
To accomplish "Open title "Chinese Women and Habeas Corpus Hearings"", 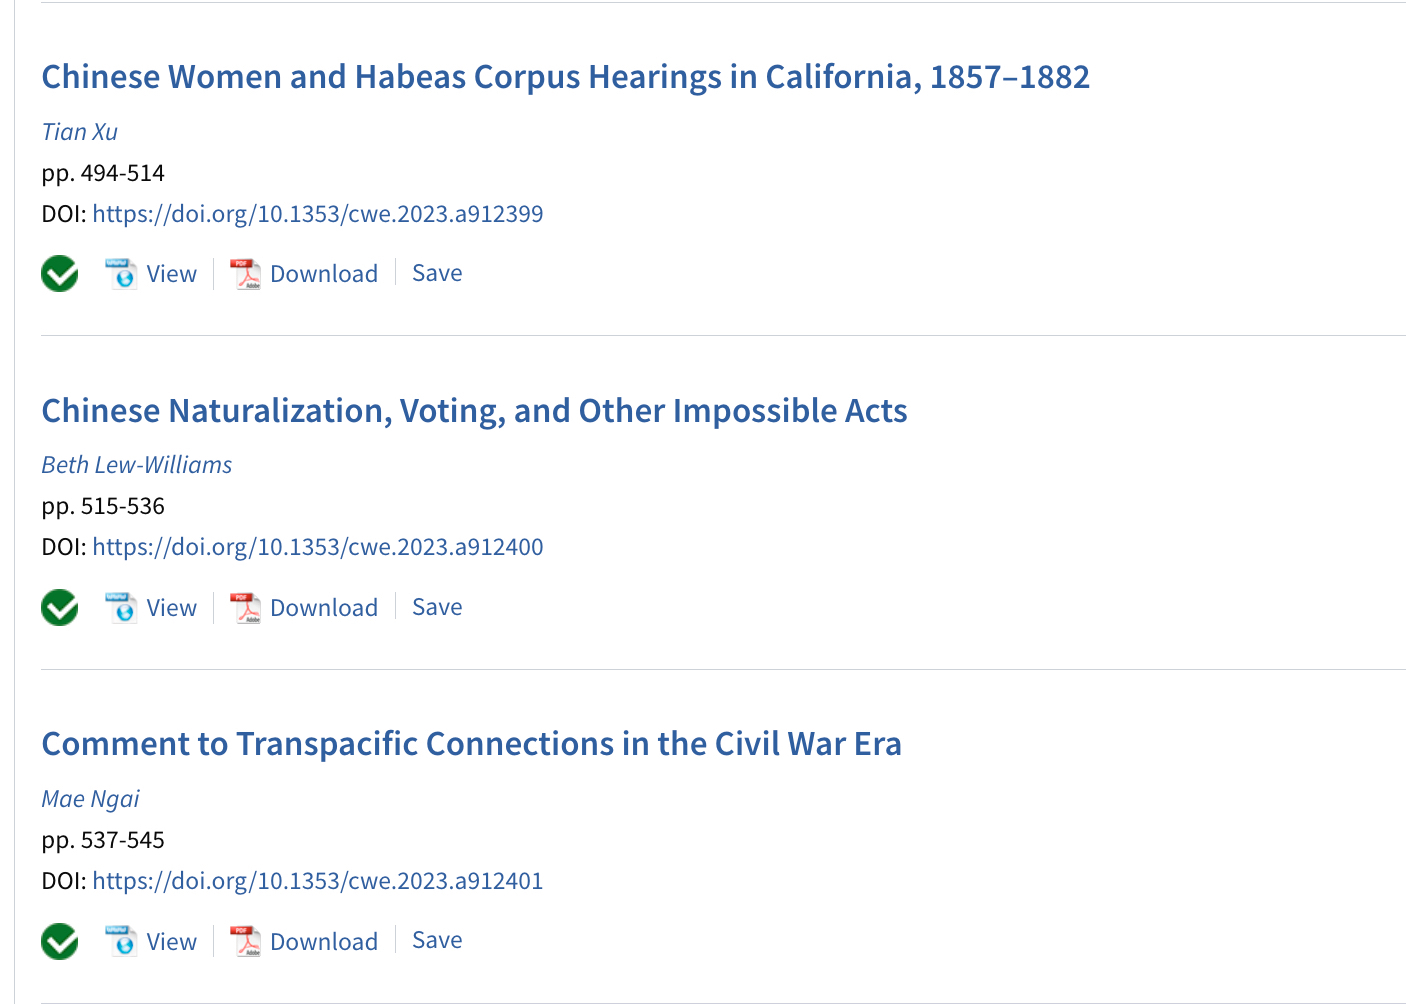I will [x=565, y=77].
